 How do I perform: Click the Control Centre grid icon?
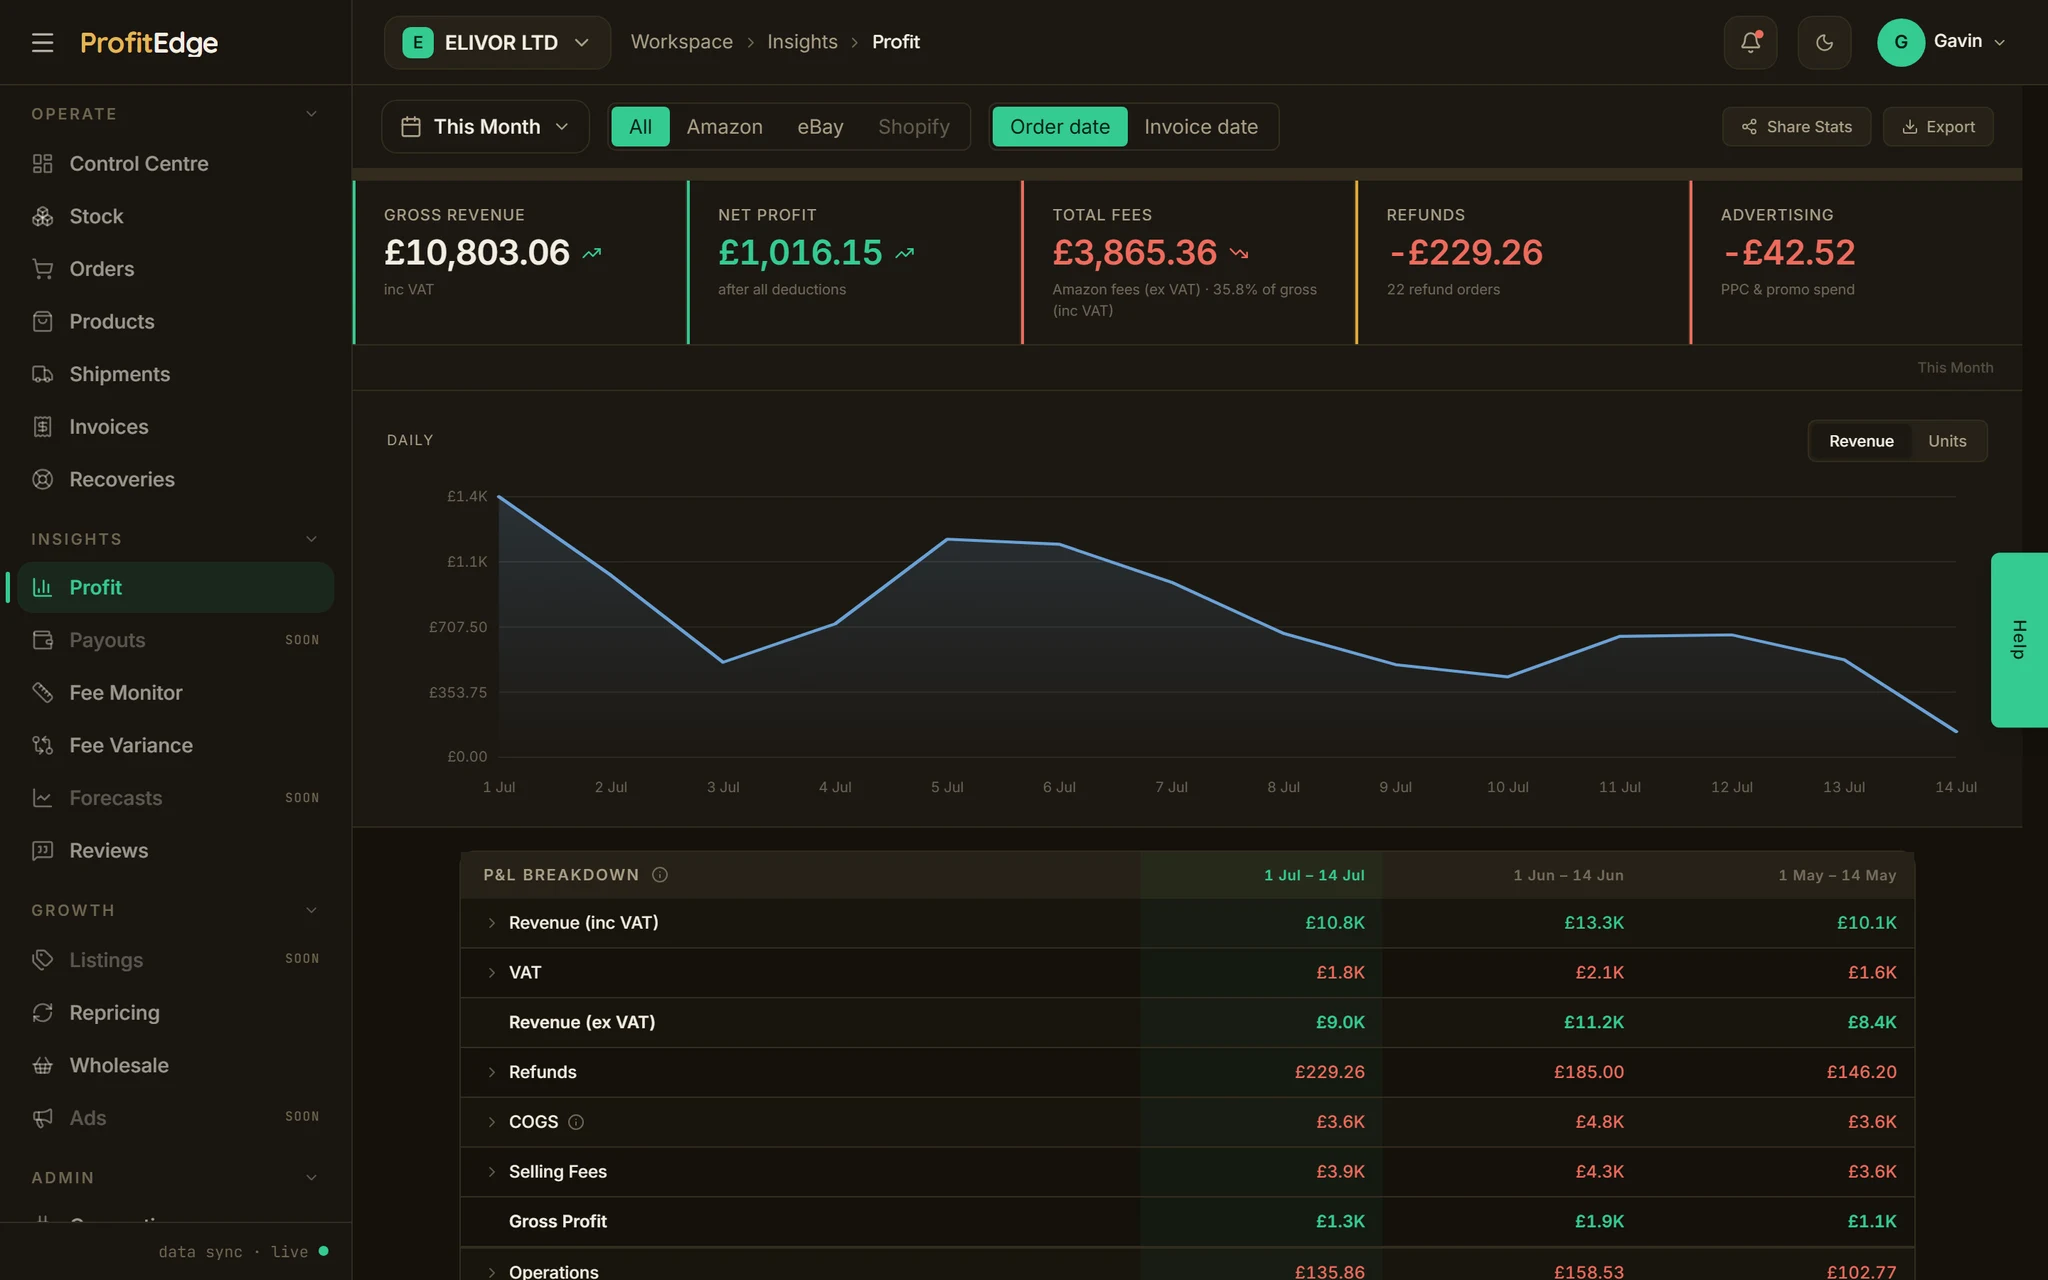42,164
